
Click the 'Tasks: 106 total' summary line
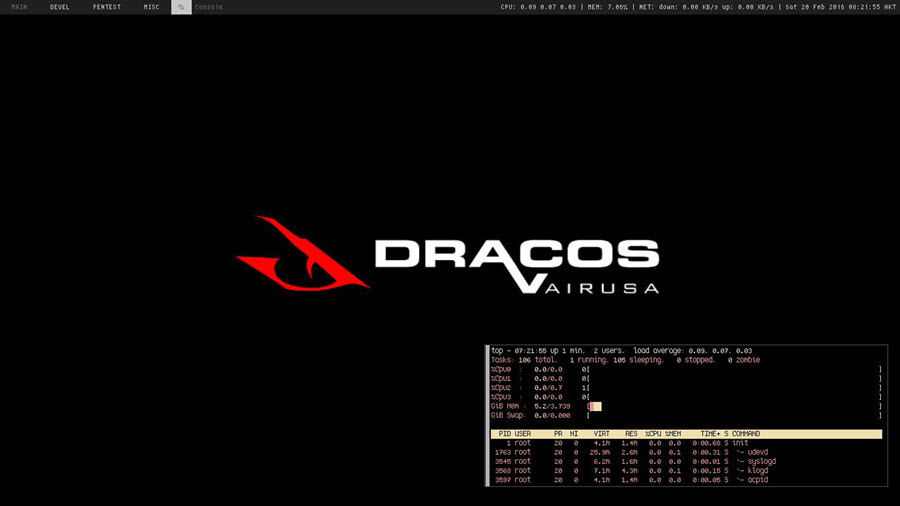coord(524,360)
